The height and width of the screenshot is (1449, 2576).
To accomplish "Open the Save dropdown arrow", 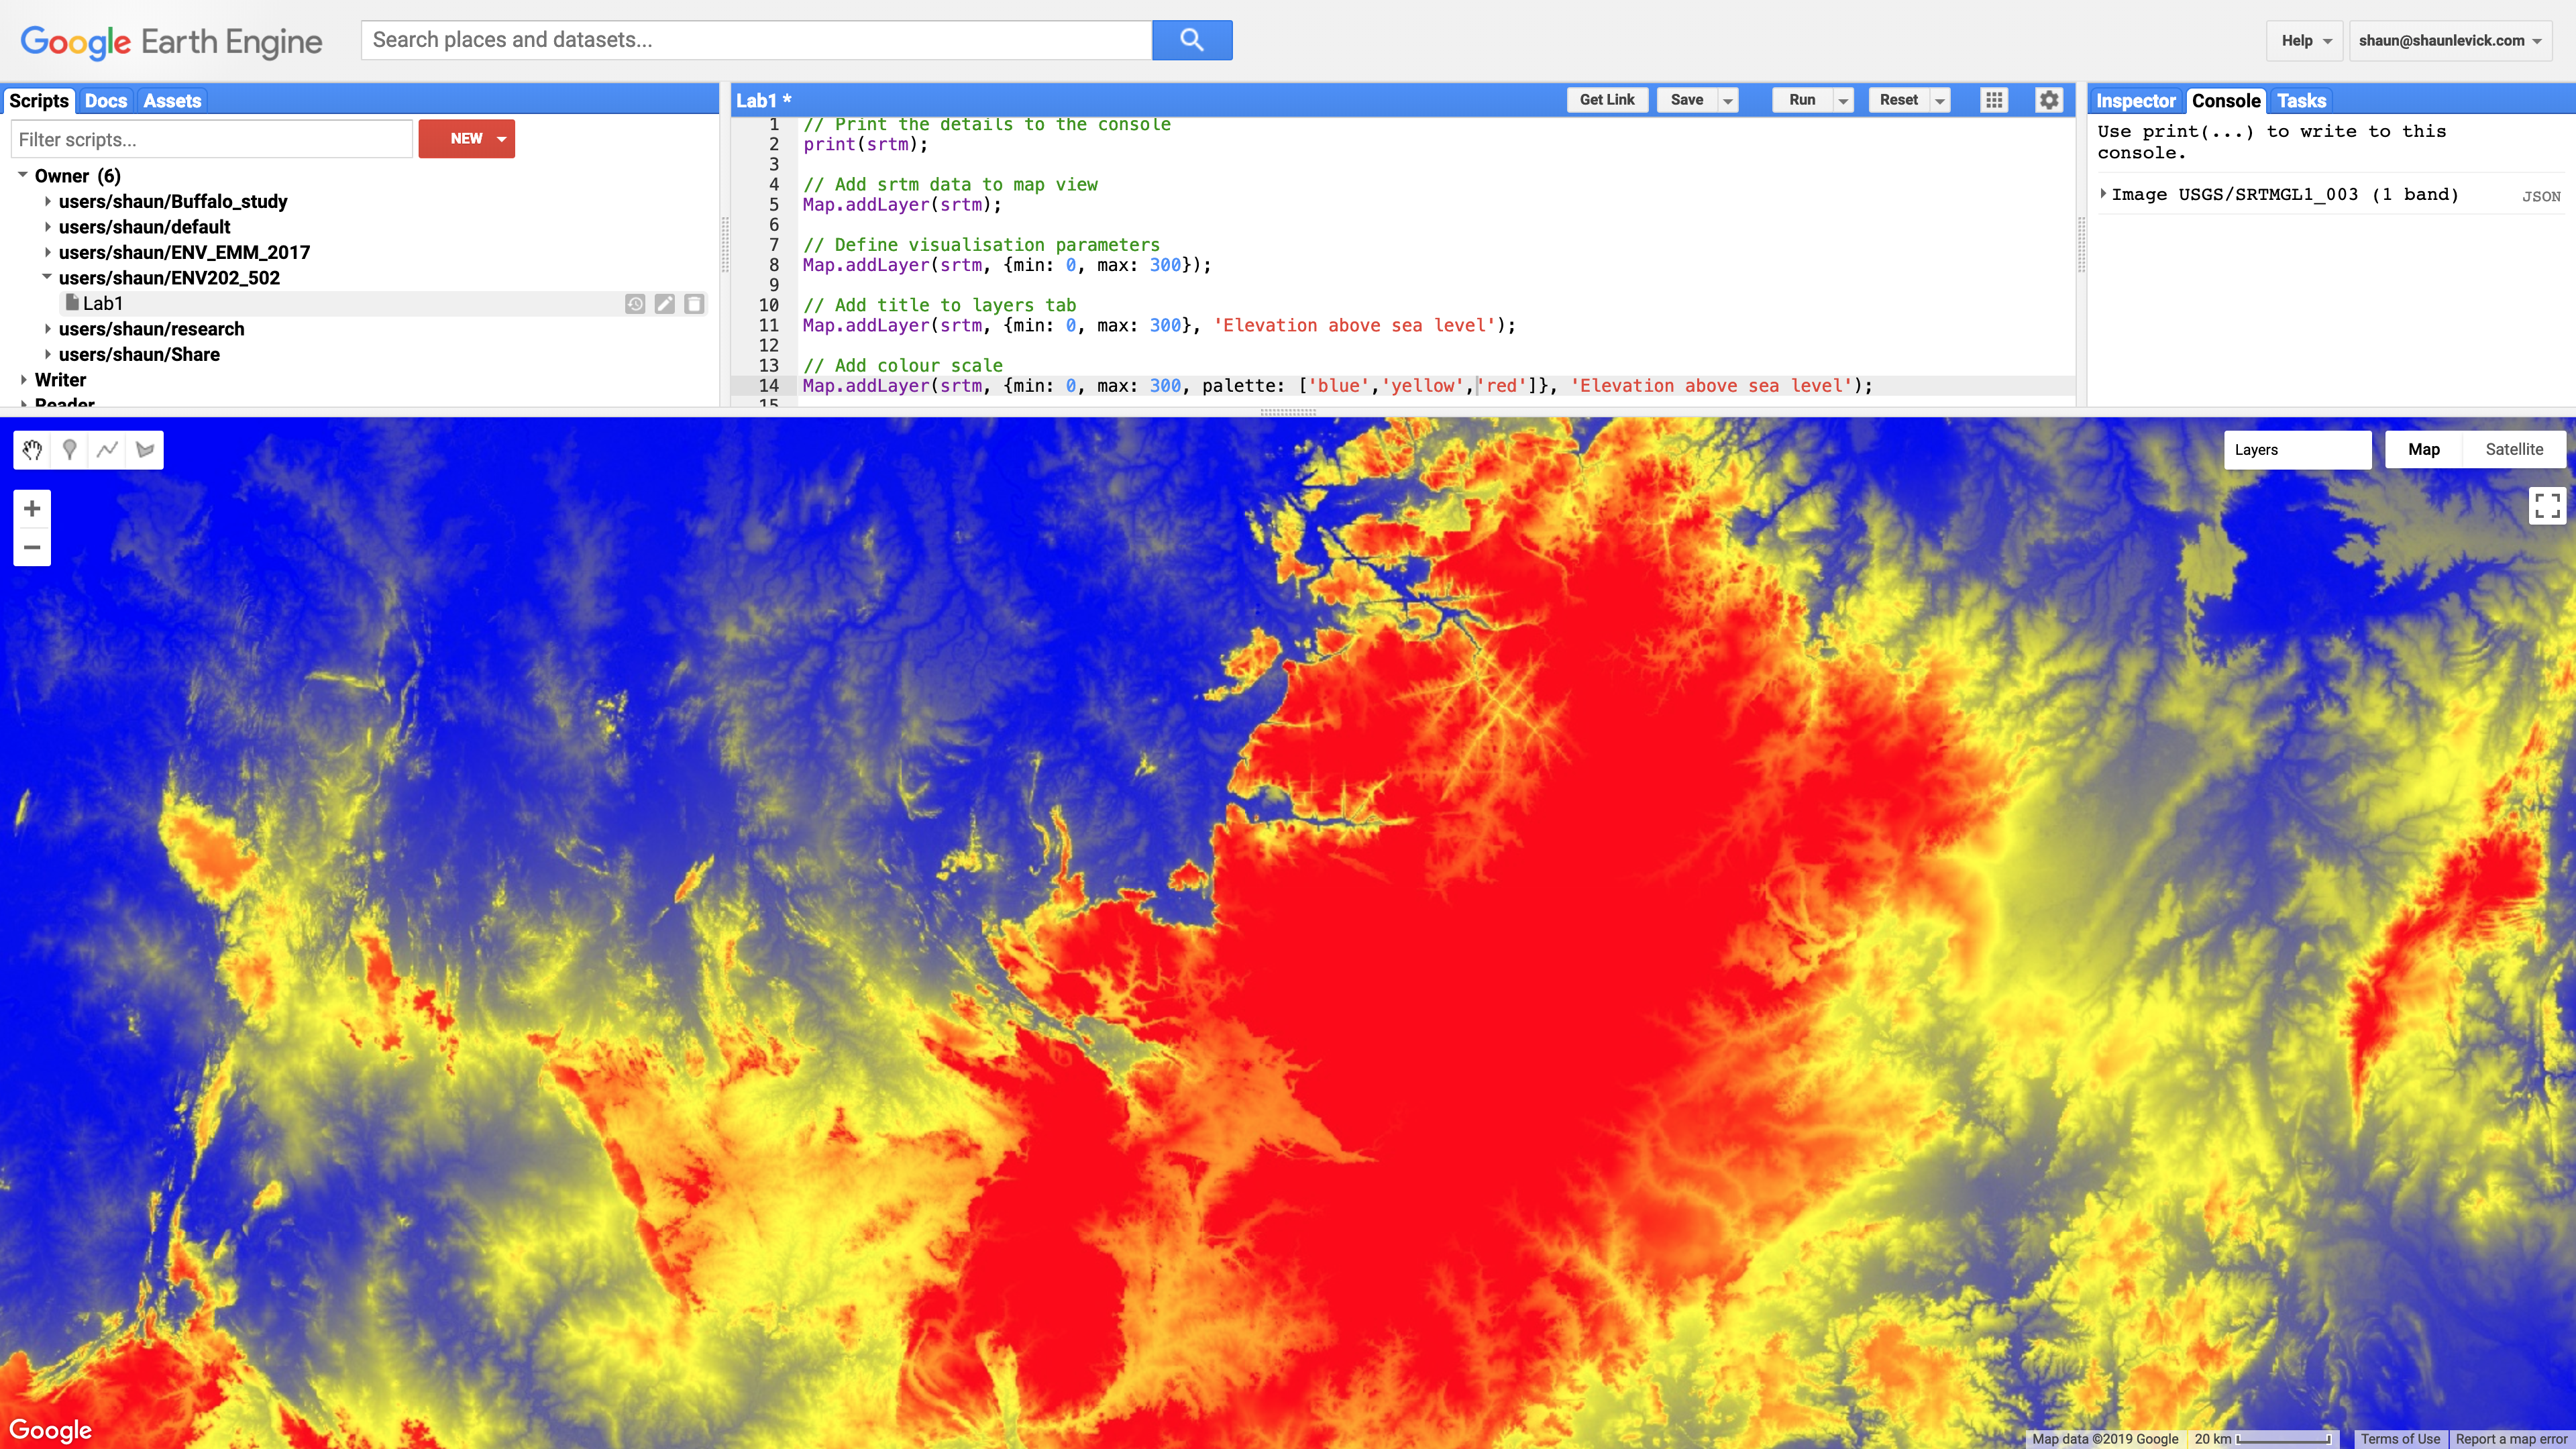I will click(x=1727, y=100).
